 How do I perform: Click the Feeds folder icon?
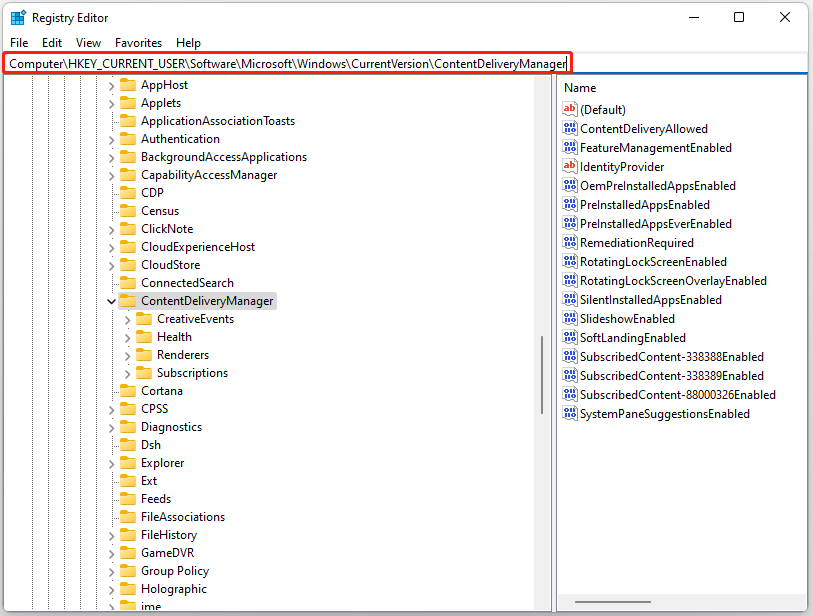click(128, 498)
